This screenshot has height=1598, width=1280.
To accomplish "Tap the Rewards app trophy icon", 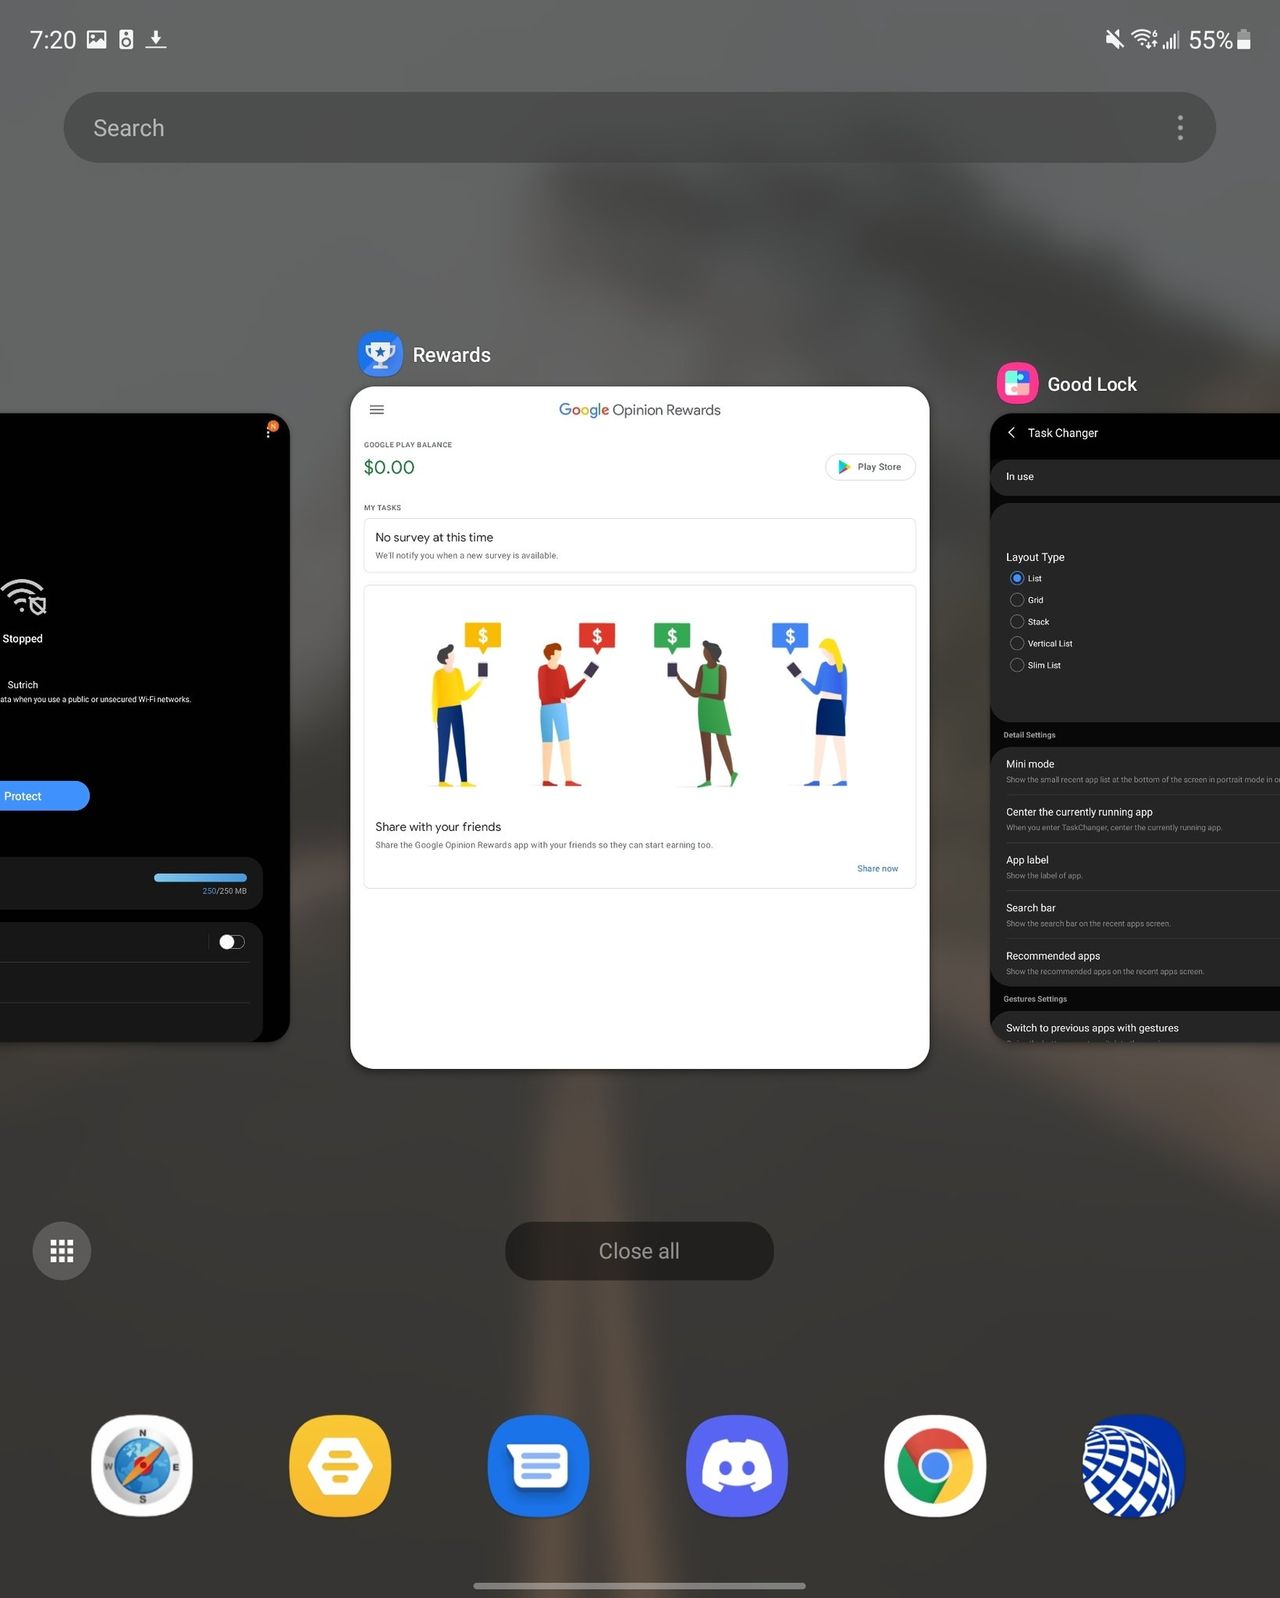I will pyautogui.click(x=380, y=354).
